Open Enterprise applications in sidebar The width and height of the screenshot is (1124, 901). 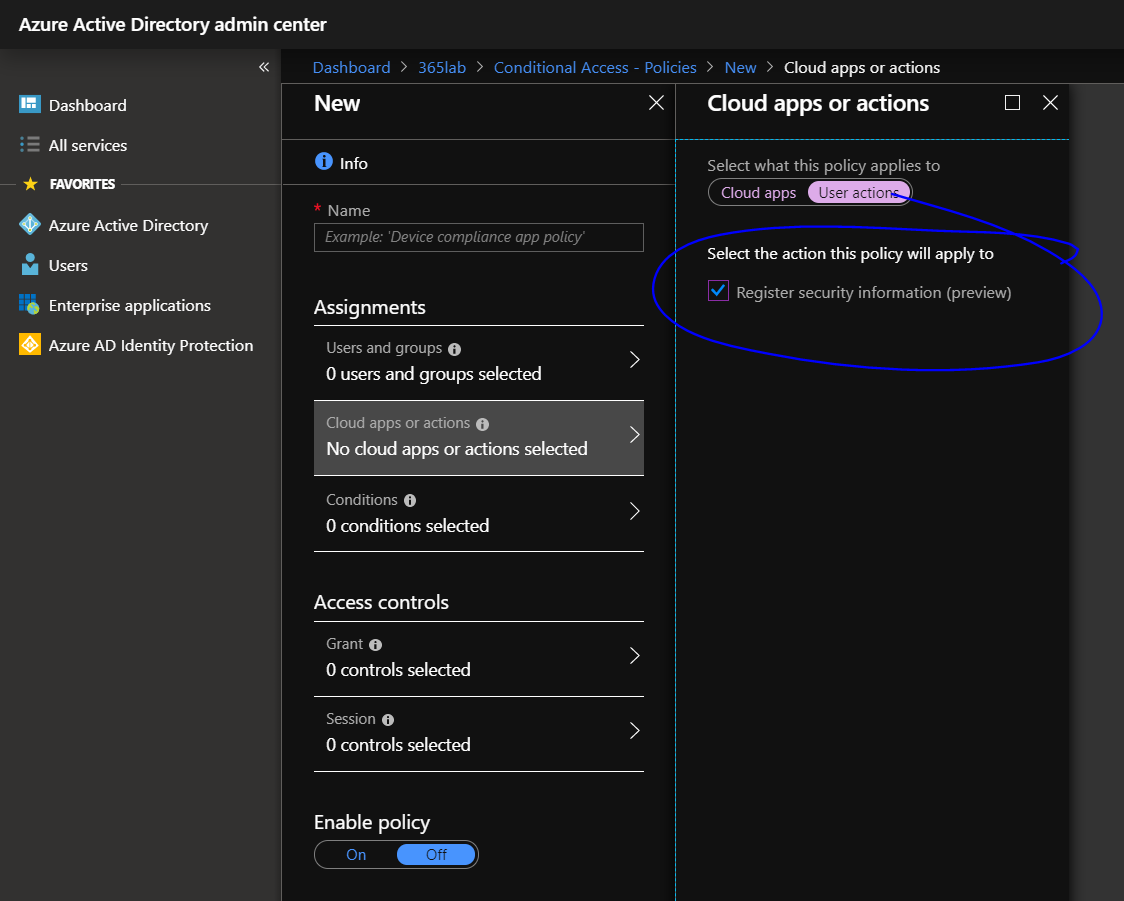(130, 306)
